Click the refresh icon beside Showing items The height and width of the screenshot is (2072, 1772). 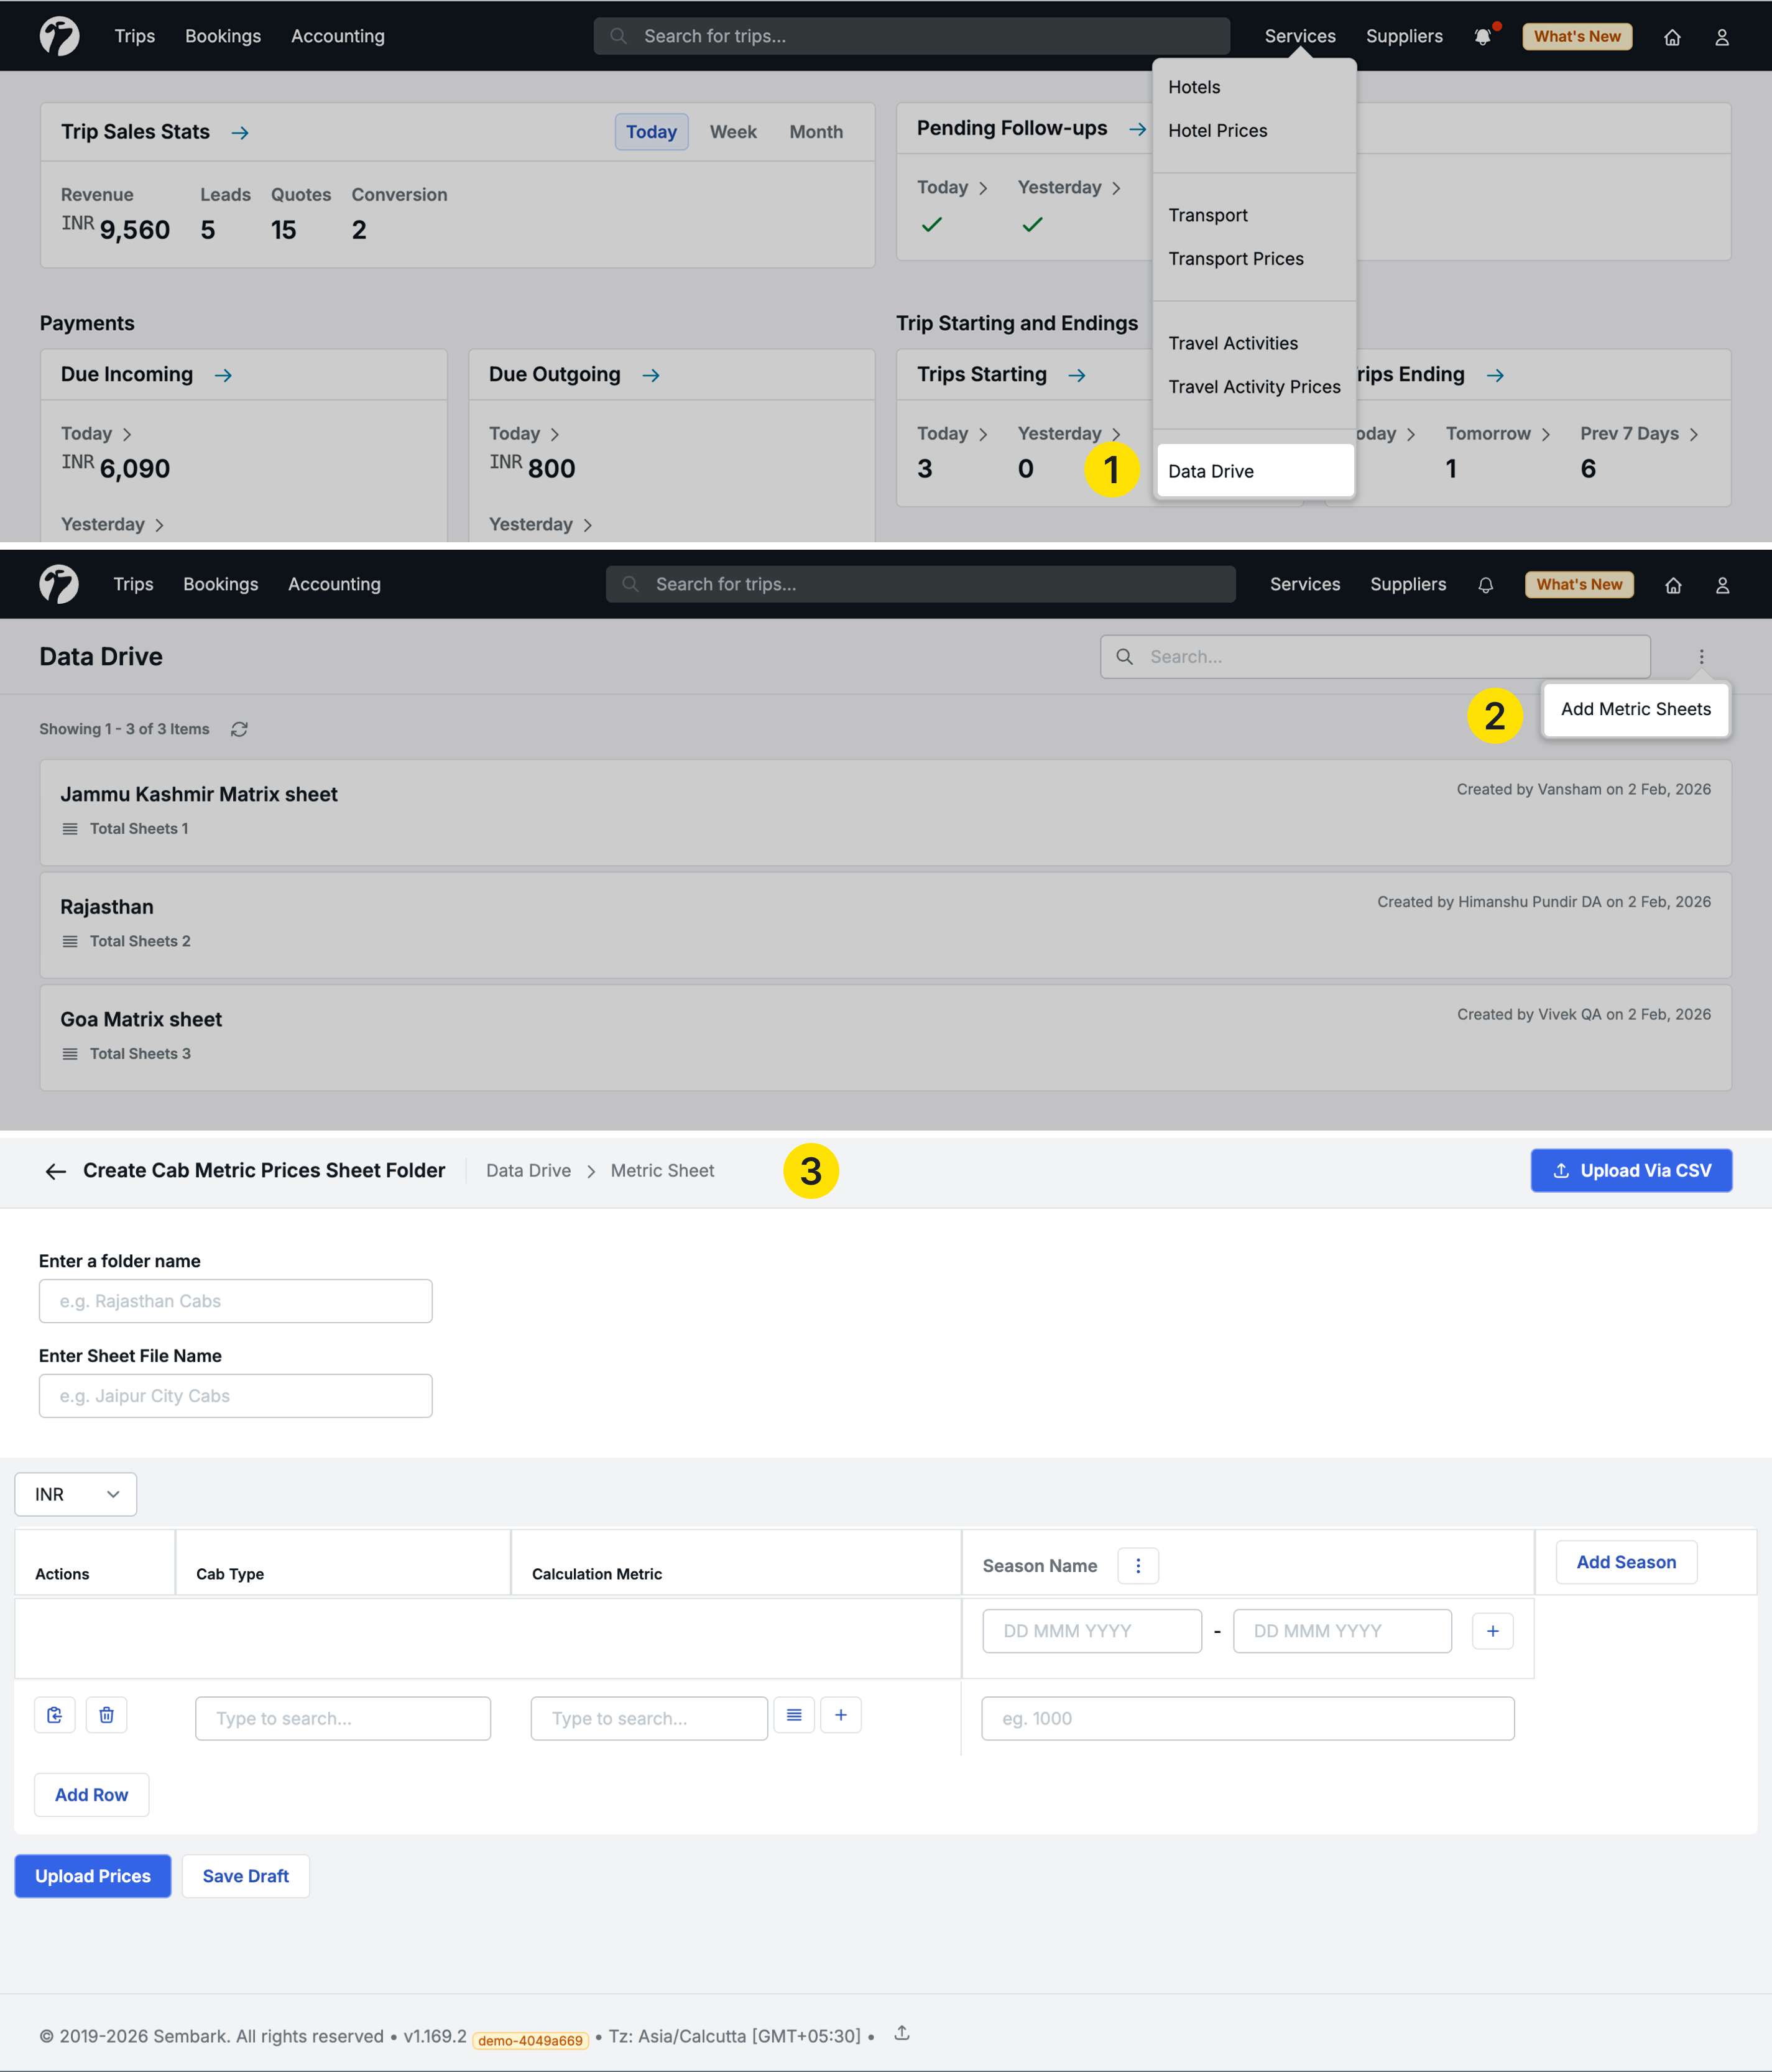tap(239, 729)
